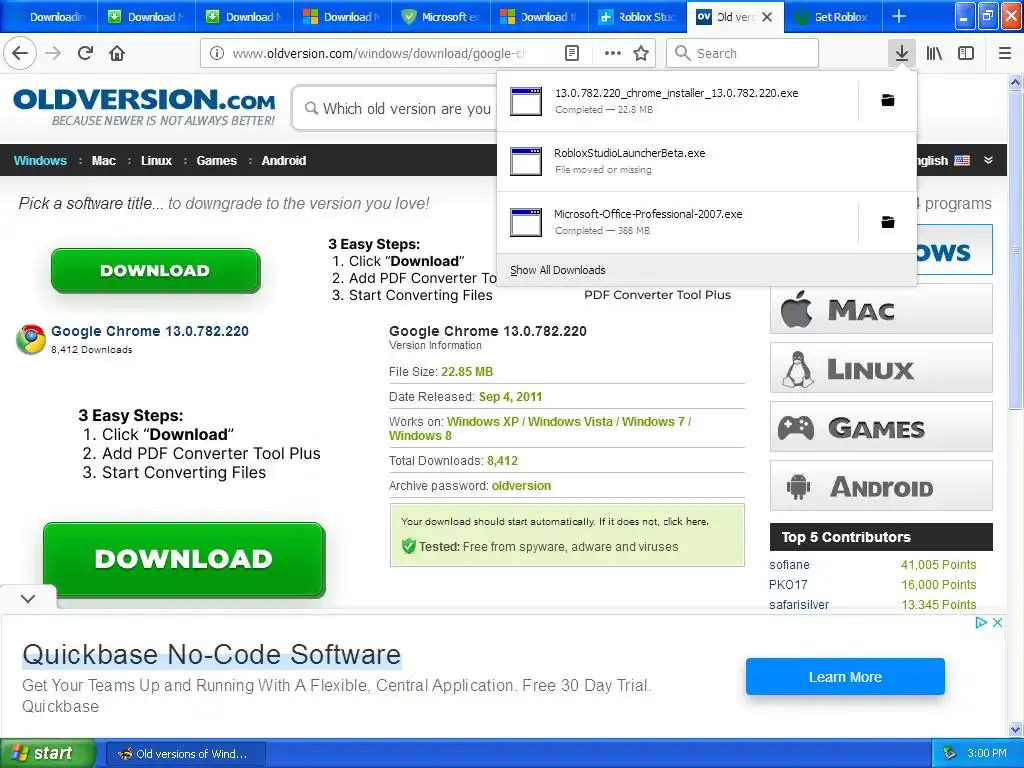Switch to the first Downloading tab
The height and width of the screenshot is (768, 1024).
pyautogui.click(x=49, y=17)
